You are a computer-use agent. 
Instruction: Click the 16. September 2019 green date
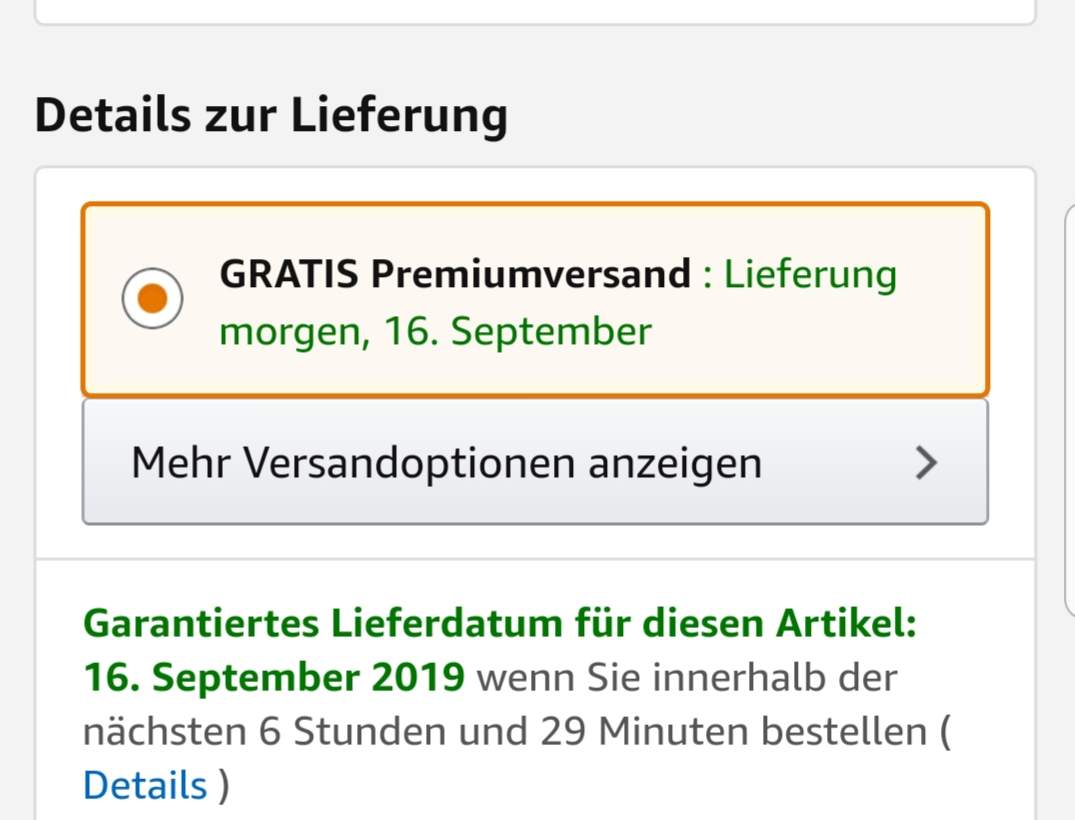point(272,676)
